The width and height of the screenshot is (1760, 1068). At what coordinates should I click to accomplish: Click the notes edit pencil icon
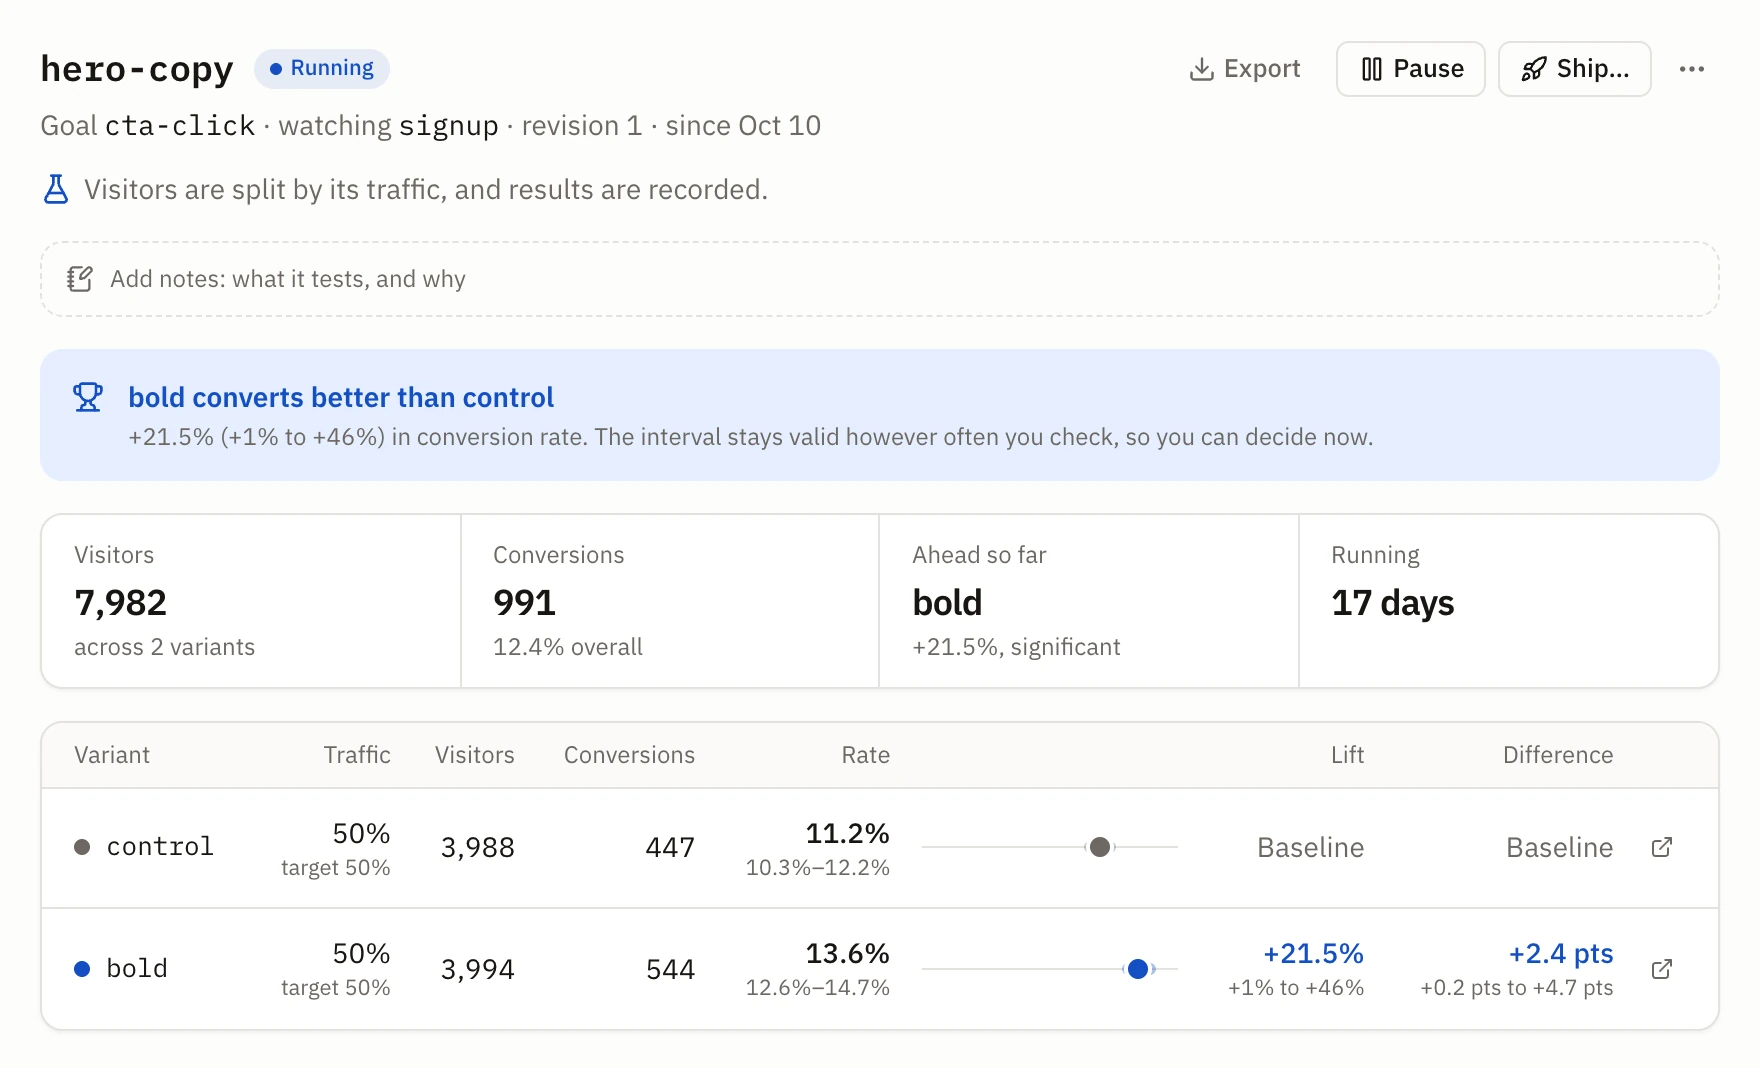[x=80, y=279]
